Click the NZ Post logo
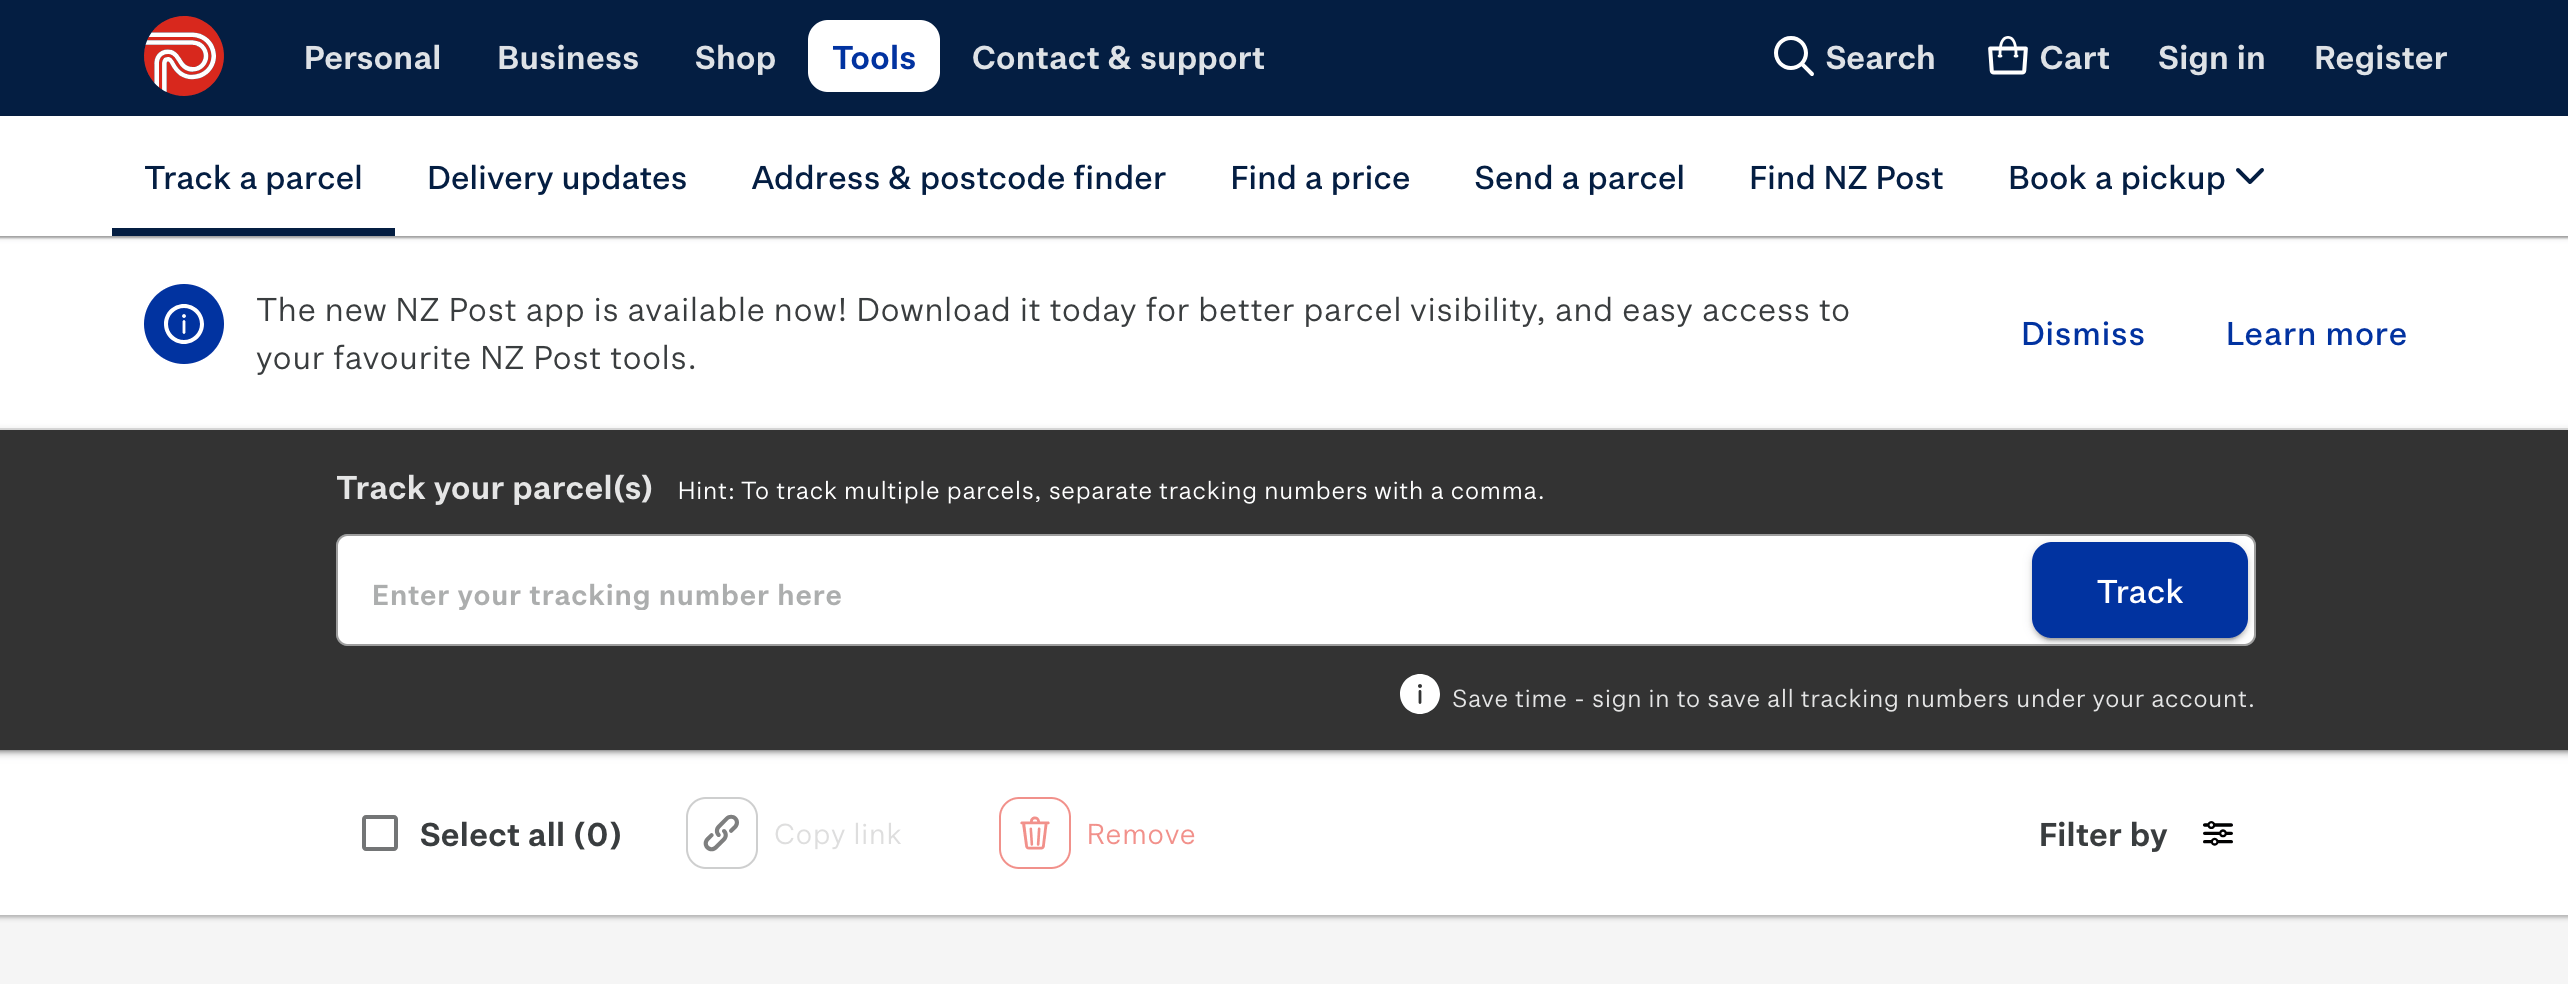2568x984 pixels. pos(183,56)
